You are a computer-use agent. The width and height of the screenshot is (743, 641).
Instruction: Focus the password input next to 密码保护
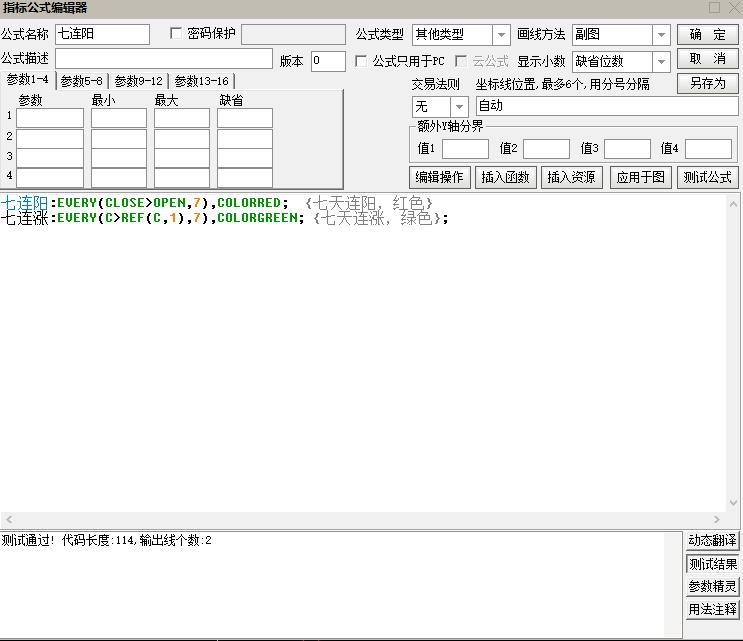[293, 35]
